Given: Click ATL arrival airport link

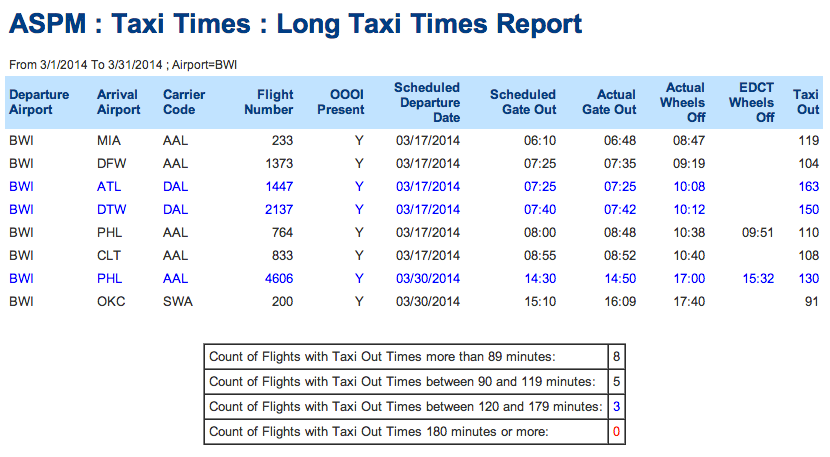Looking at the screenshot, I should coord(109,186).
